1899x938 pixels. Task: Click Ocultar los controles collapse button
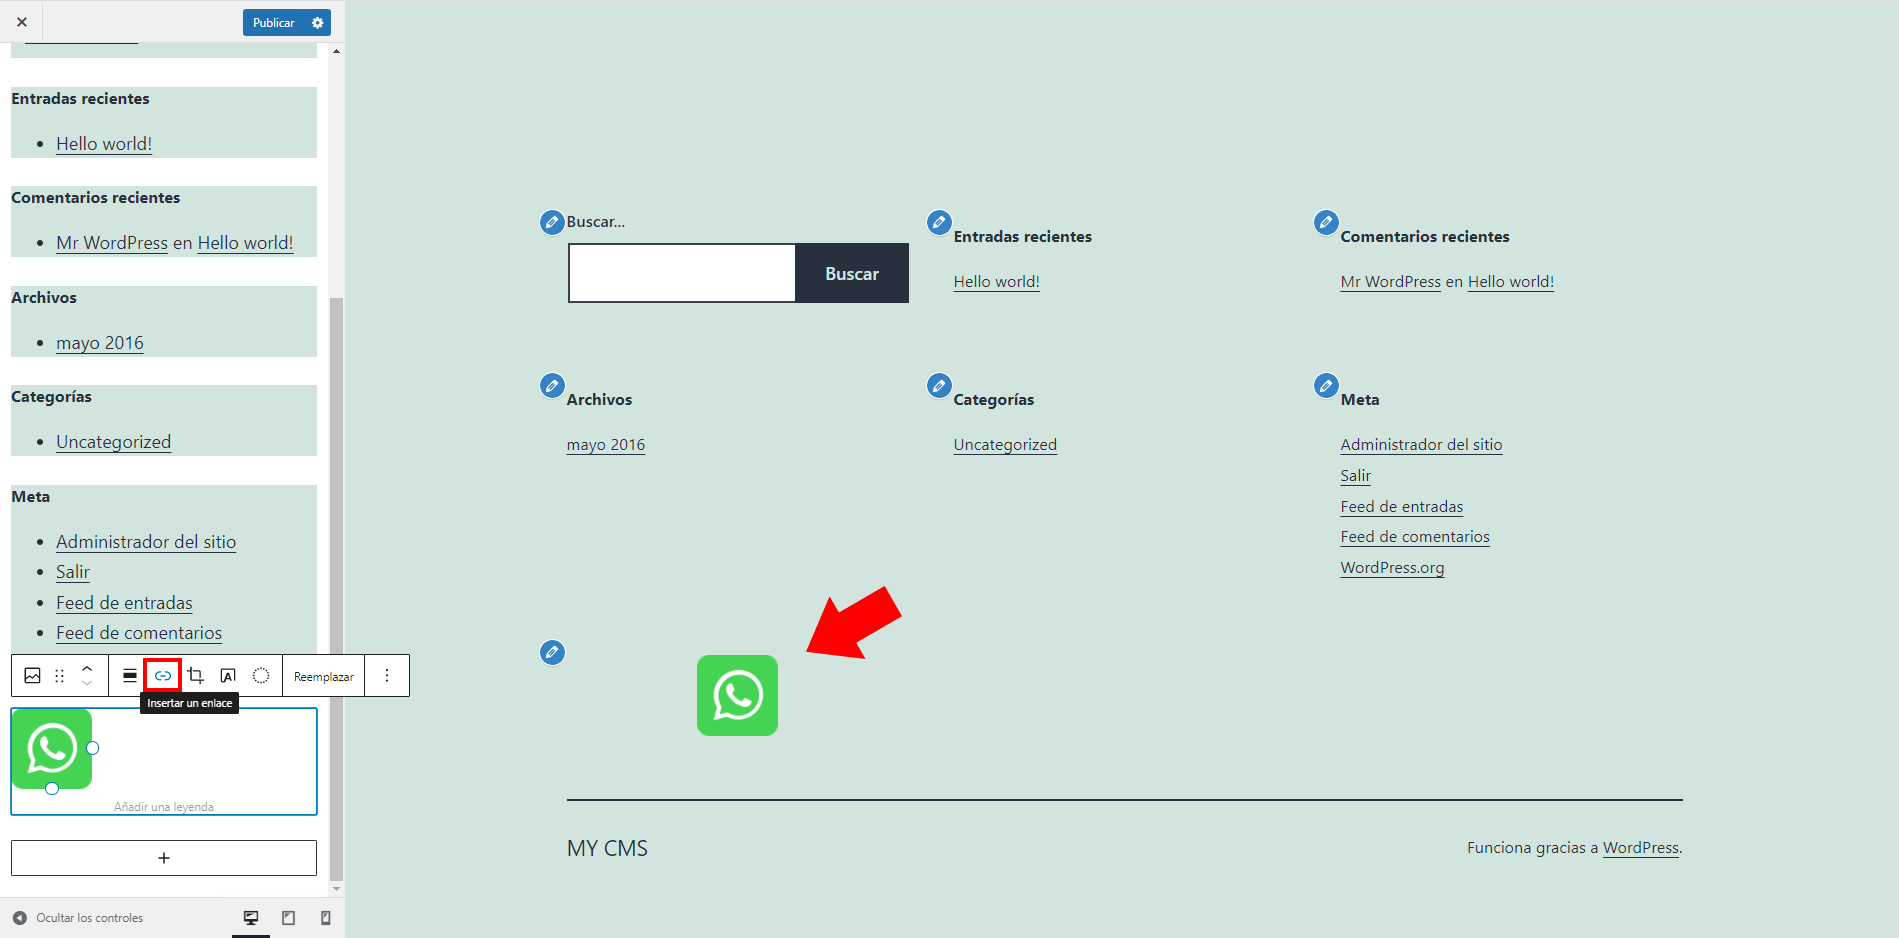tap(78, 918)
